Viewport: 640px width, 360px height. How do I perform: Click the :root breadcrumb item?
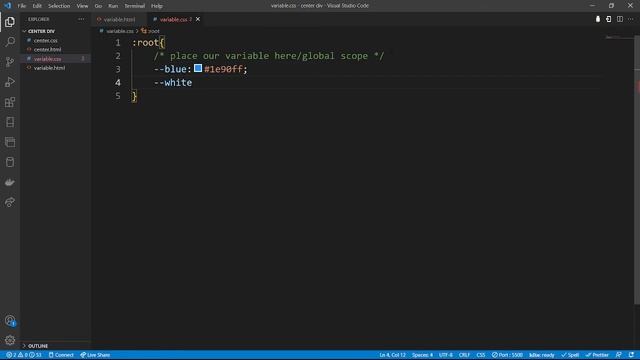pos(150,31)
